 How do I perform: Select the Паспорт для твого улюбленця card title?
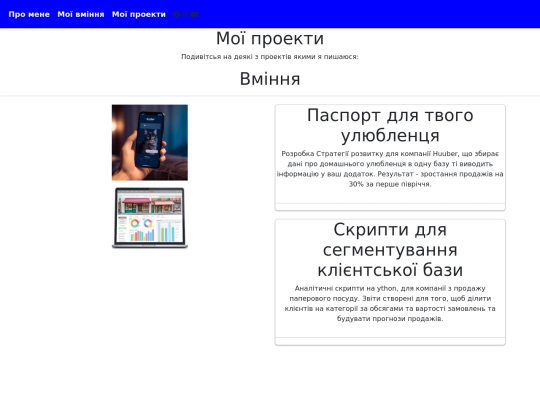pos(390,125)
